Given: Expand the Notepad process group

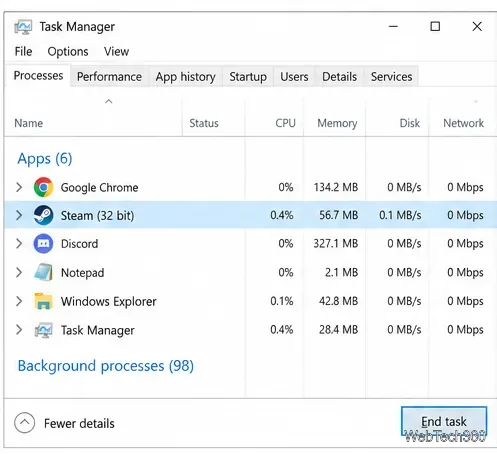Looking at the screenshot, I should point(19,272).
